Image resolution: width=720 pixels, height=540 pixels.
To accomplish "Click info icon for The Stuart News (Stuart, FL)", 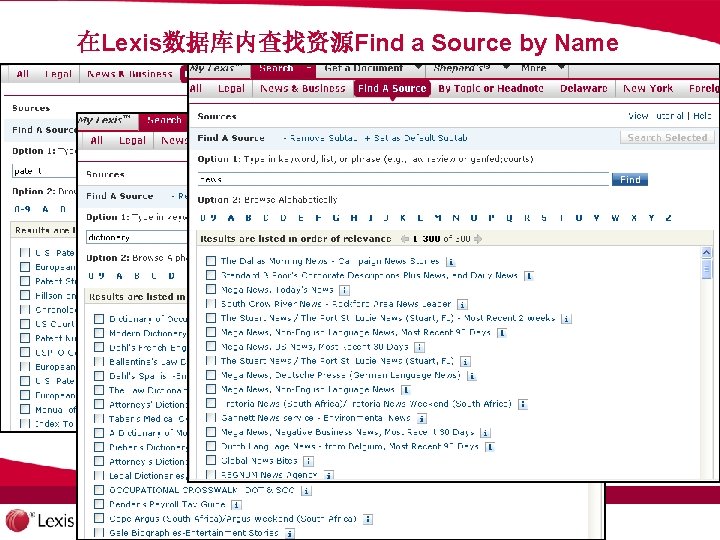I will coord(465,362).
